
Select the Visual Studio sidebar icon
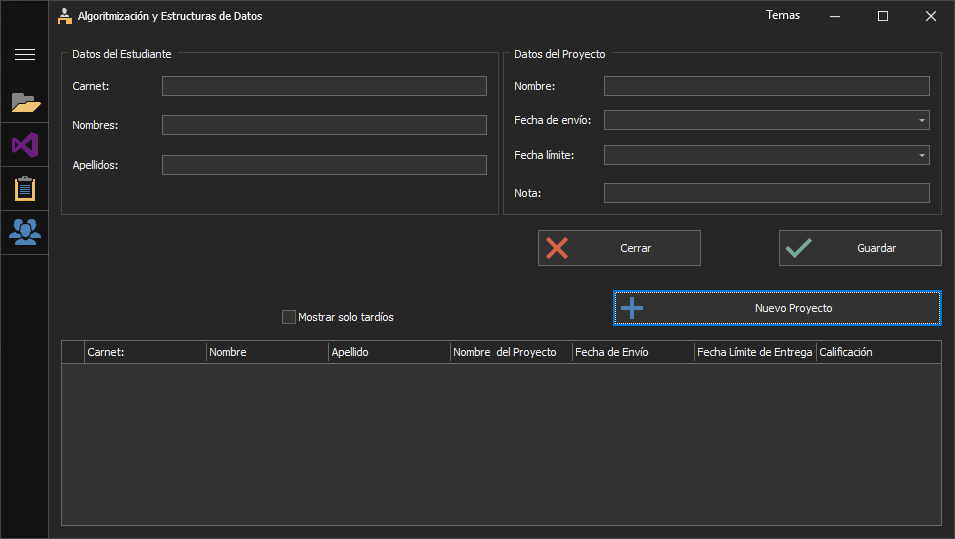(25, 145)
